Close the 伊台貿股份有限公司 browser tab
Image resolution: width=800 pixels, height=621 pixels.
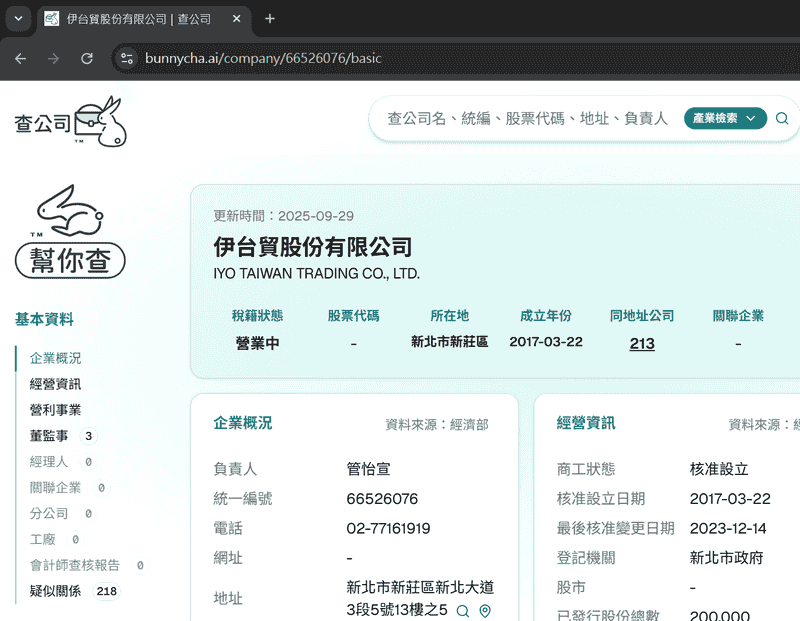236,19
